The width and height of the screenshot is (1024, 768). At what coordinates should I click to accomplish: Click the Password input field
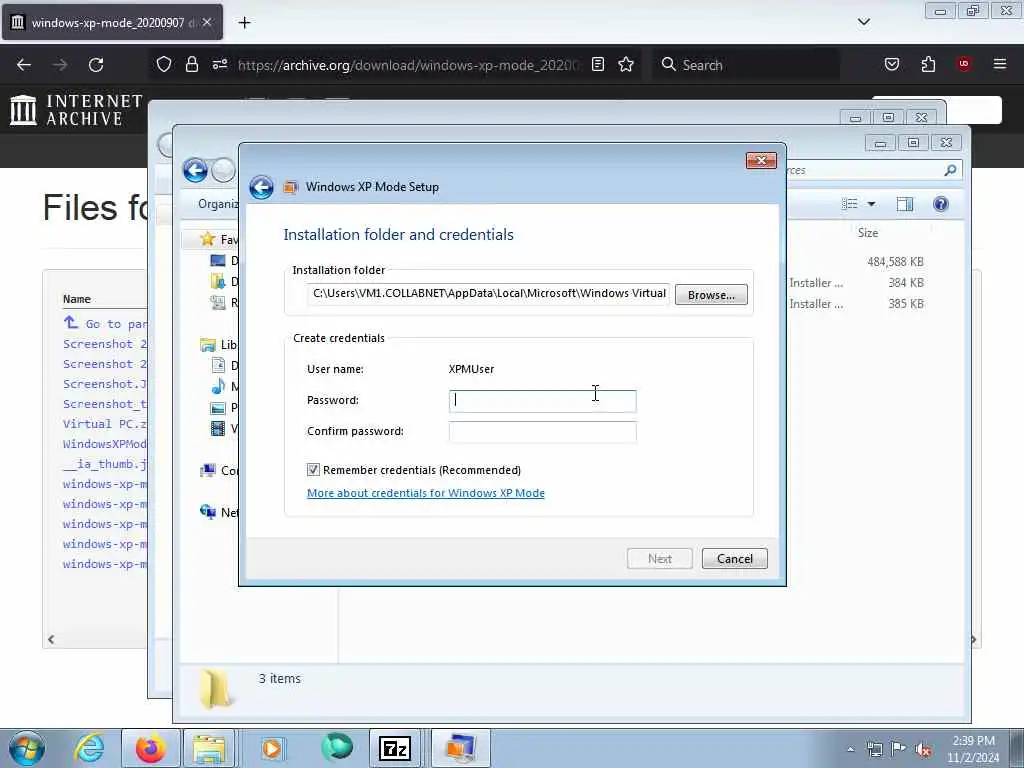[542, 401]
